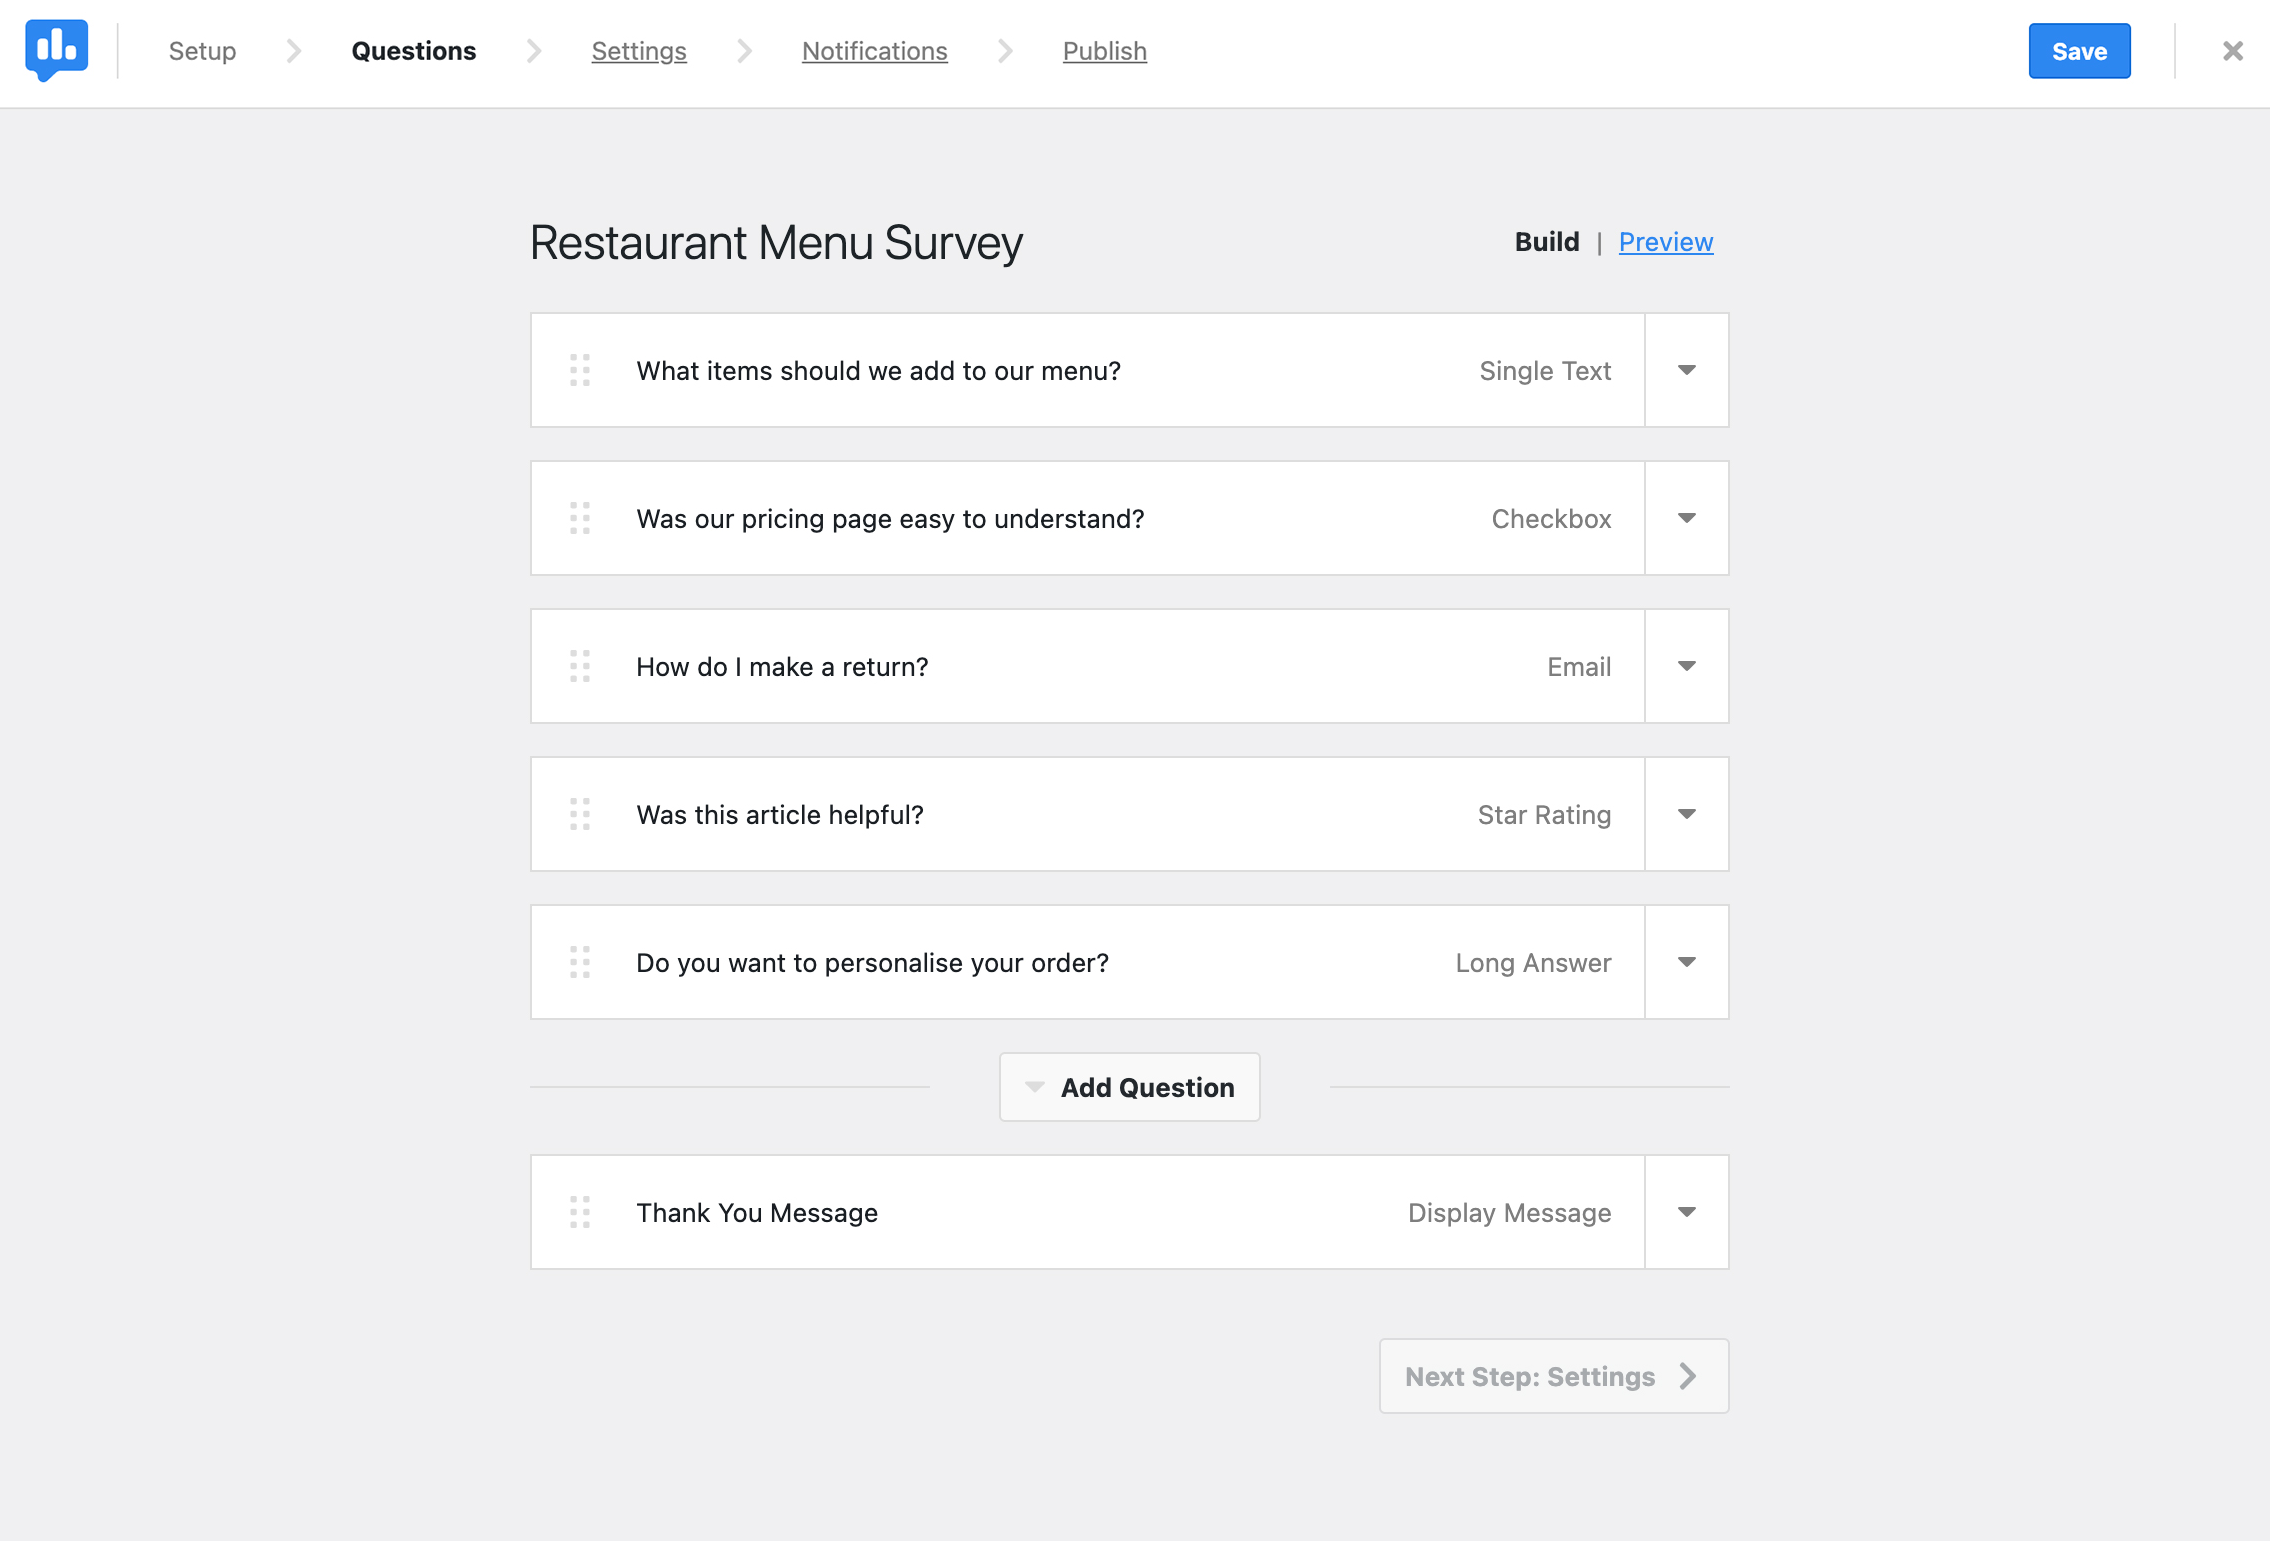Open the Notifications step
2270x1541 pixels.
(875, 50)
